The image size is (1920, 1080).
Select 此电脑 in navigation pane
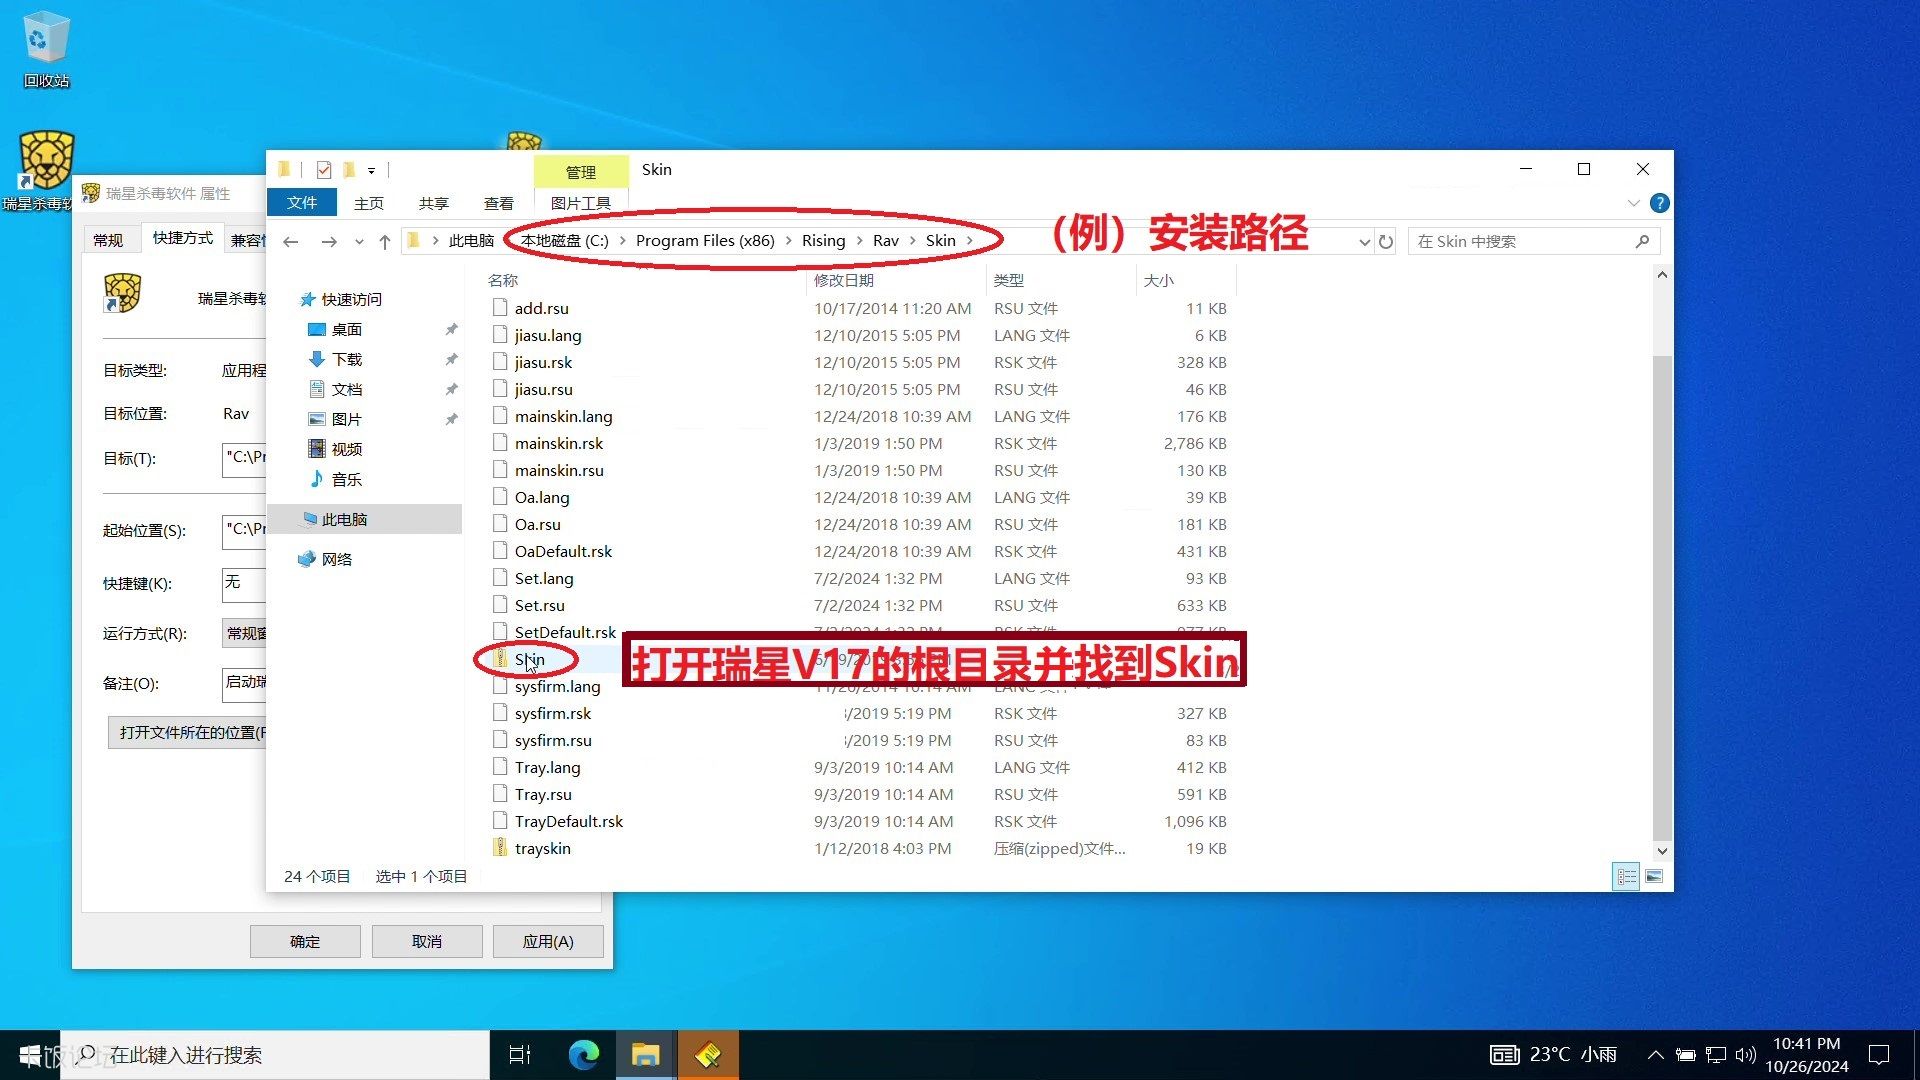click(x=344, y=519)
